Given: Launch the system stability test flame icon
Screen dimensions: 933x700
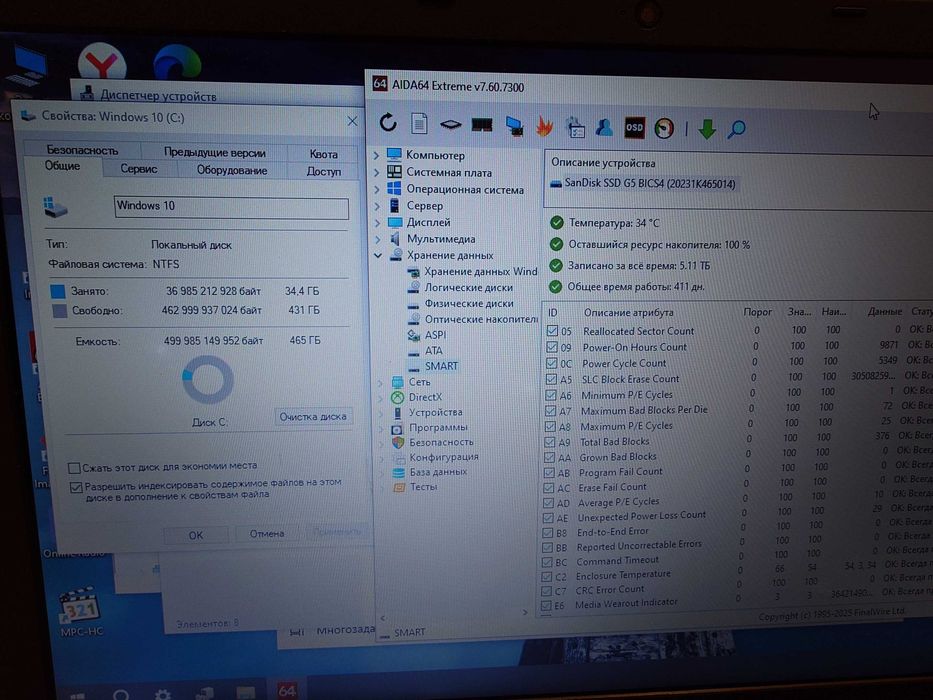Looking at the screenshot, I should pyautogui.click(x=544, y=126).
